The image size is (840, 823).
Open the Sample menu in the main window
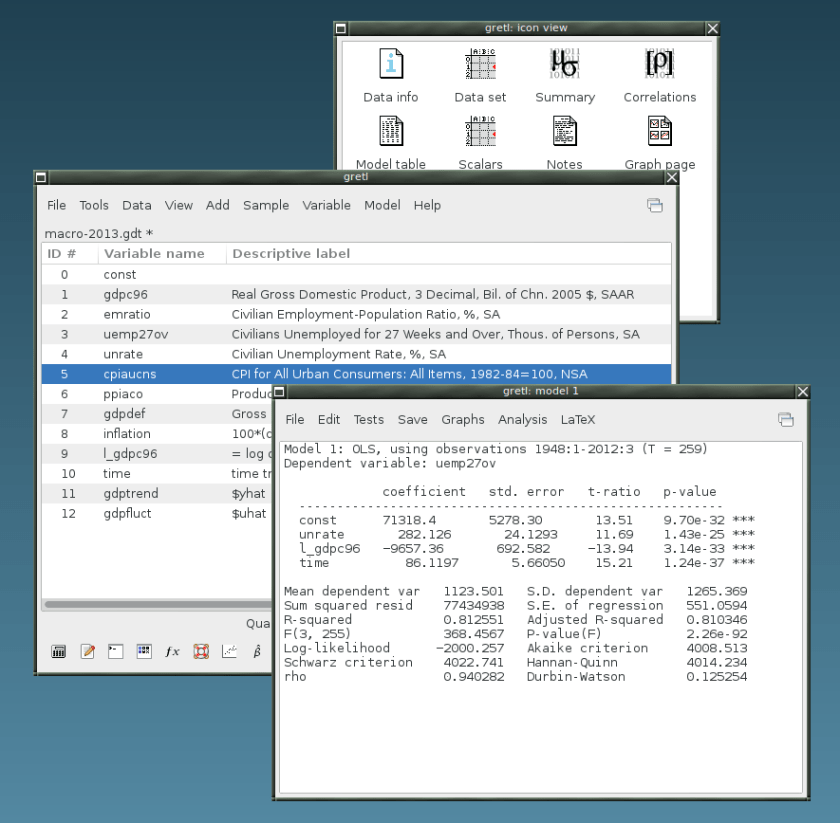pyautogui.click(x=266, y=205)
